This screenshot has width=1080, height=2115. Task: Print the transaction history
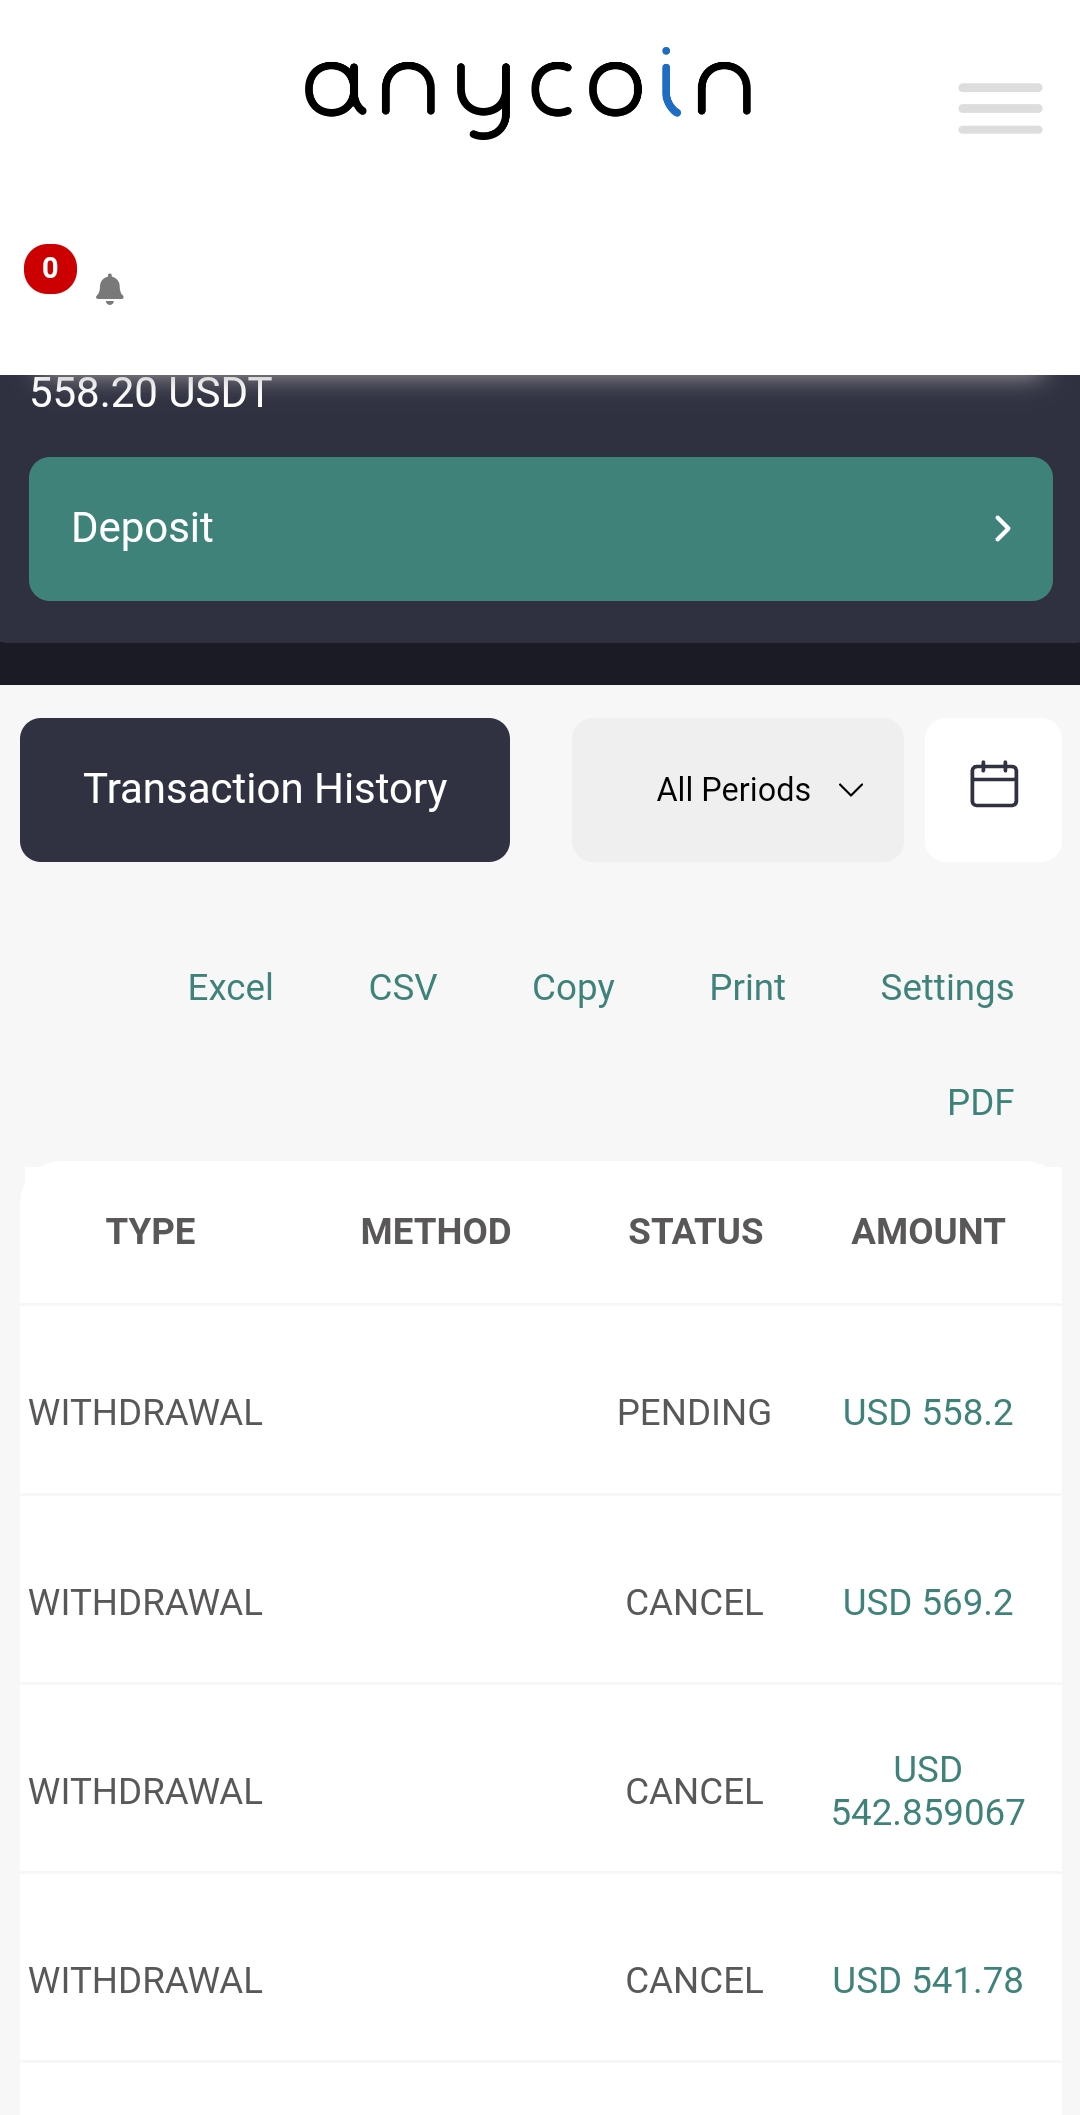pyautogui.click(x=747, y=988)
